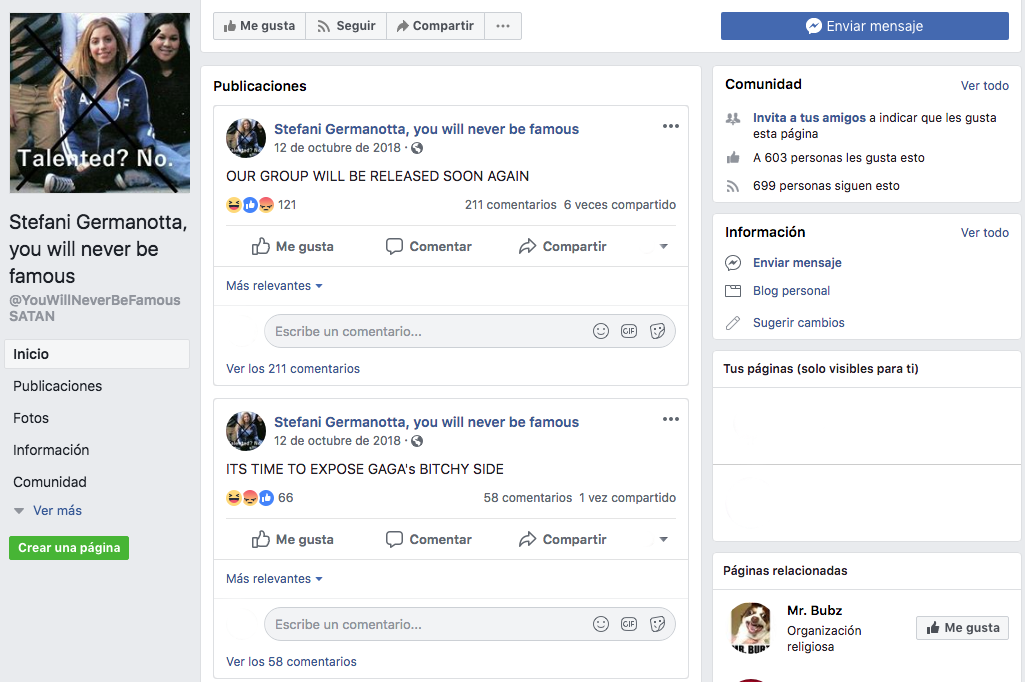The image size is (1025, 682).
Task: Open page name link on BITCHY SIDE post
Action: pos(426,422)
